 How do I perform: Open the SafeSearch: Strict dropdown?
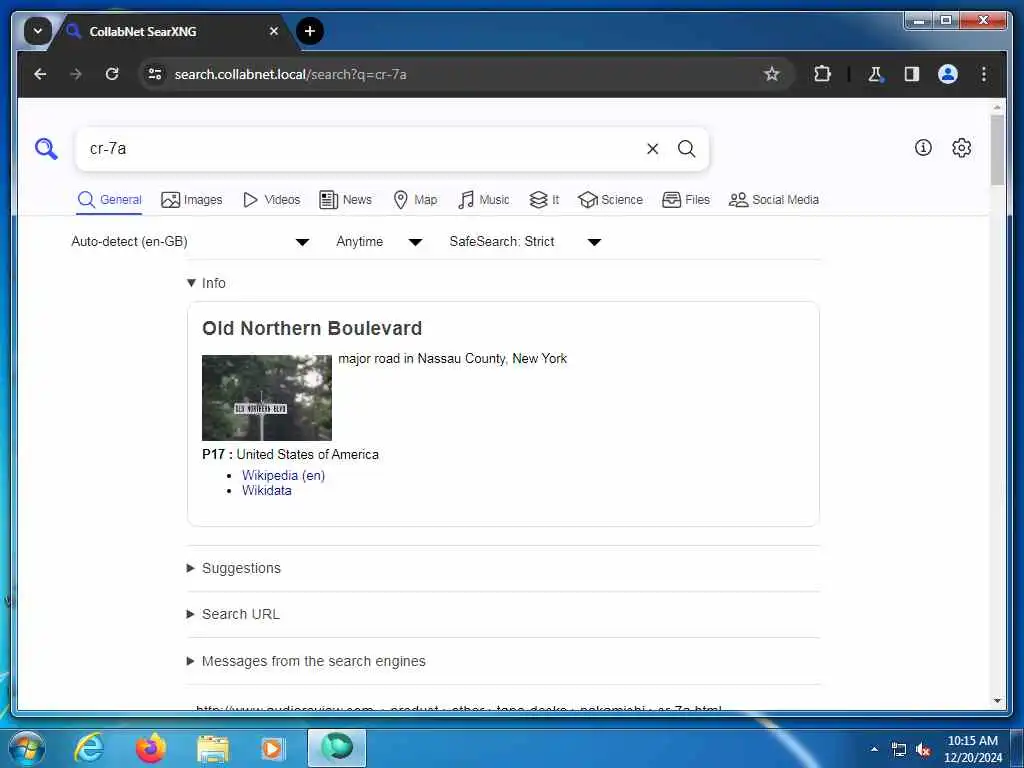click(525, 242)
